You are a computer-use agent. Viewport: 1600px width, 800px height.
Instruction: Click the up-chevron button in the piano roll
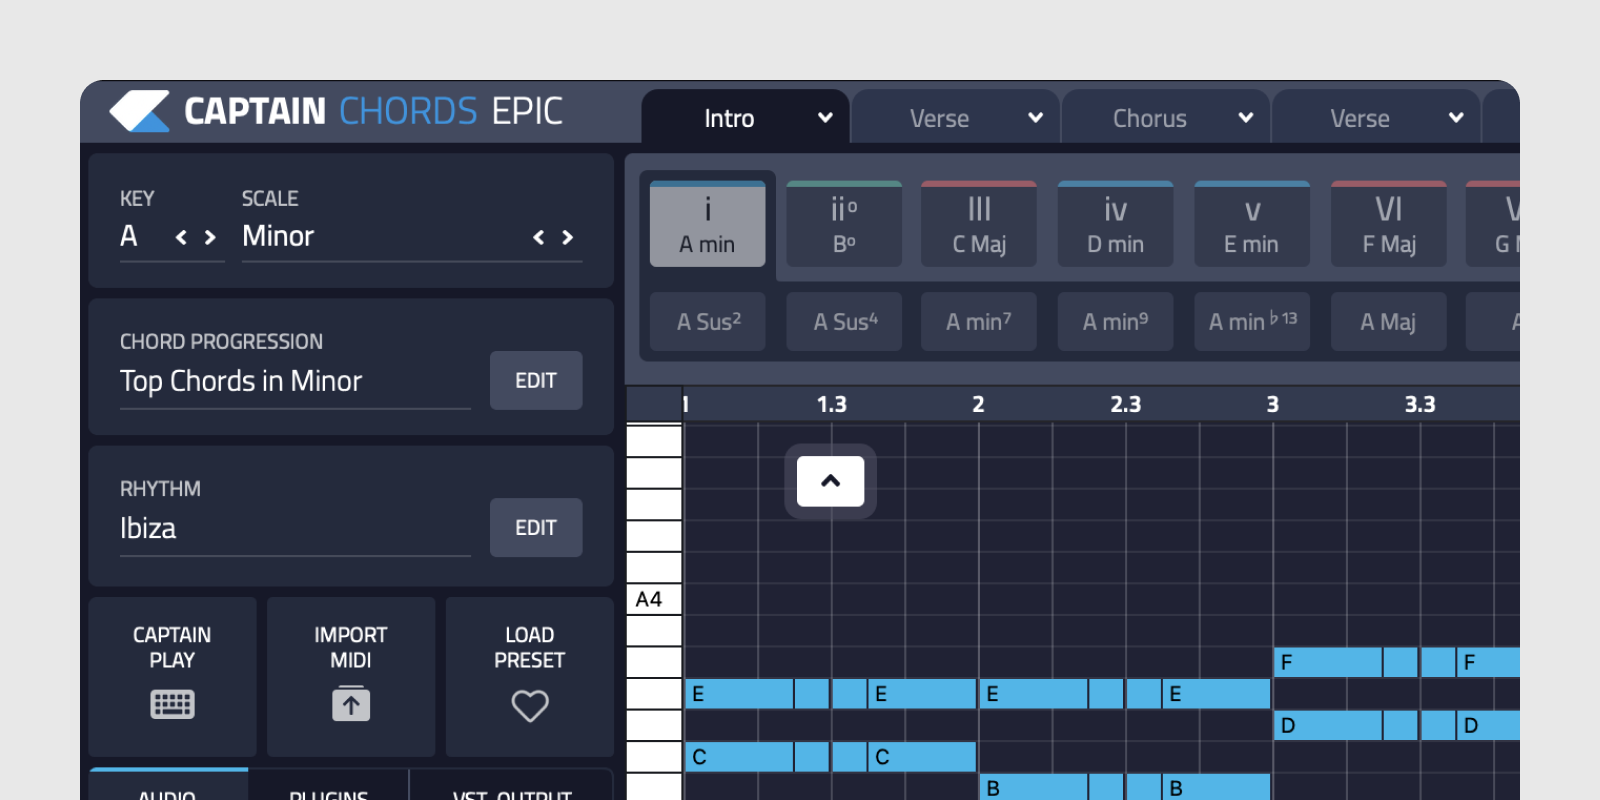click(831, 481)
